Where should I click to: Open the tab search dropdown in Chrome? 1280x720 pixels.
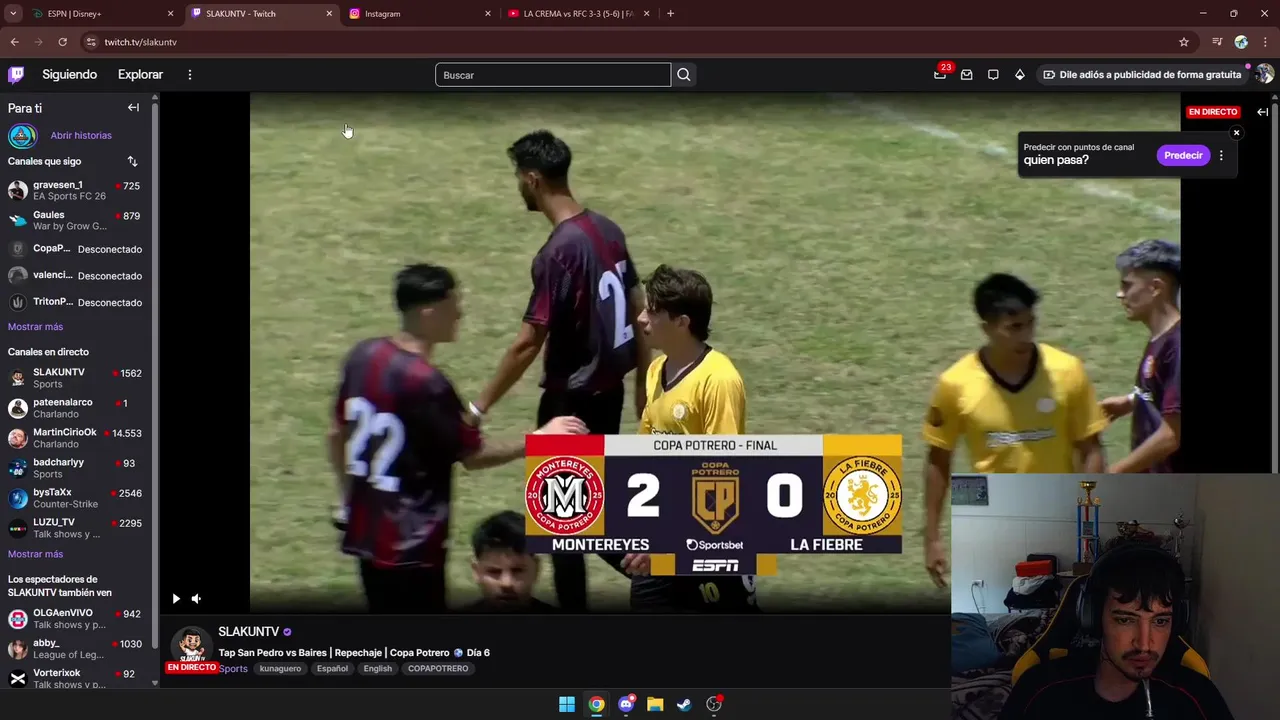click(13, 14)
